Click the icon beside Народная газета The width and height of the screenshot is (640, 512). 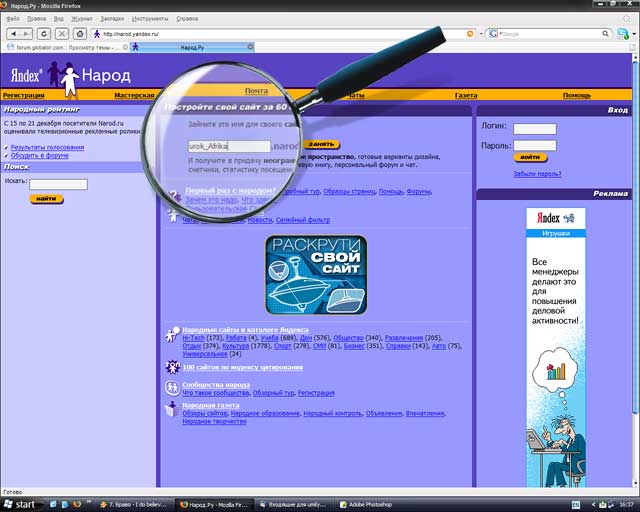pyautogui.click(x=172, y=409)
